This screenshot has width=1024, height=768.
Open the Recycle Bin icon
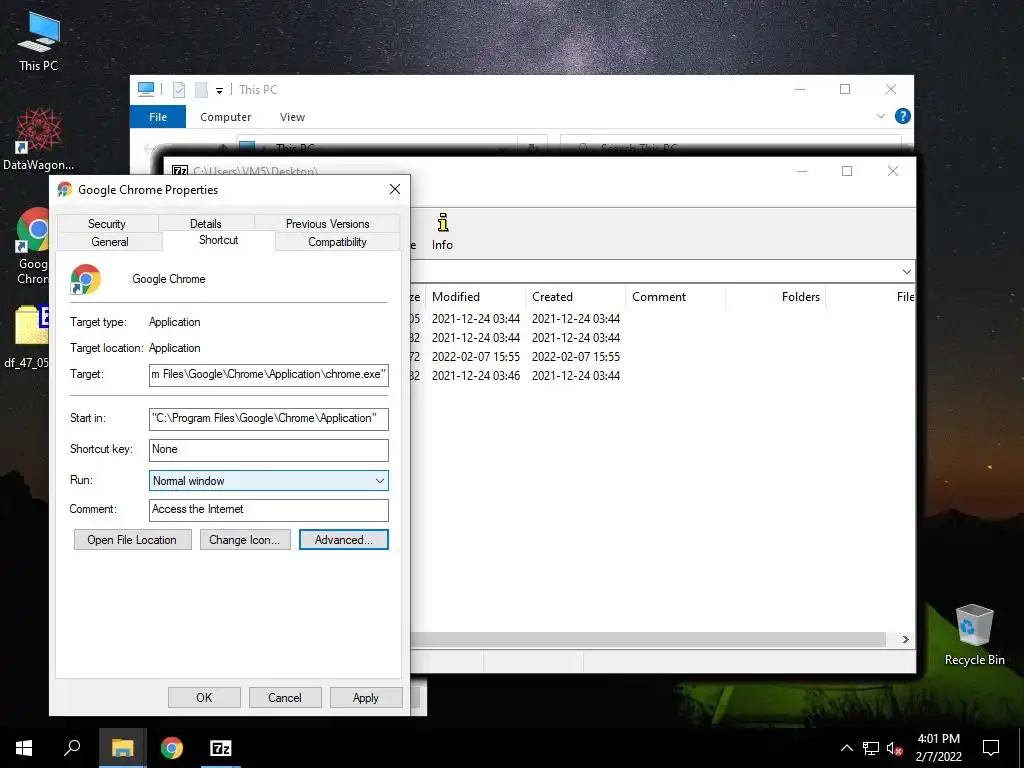tap(974, 634)
